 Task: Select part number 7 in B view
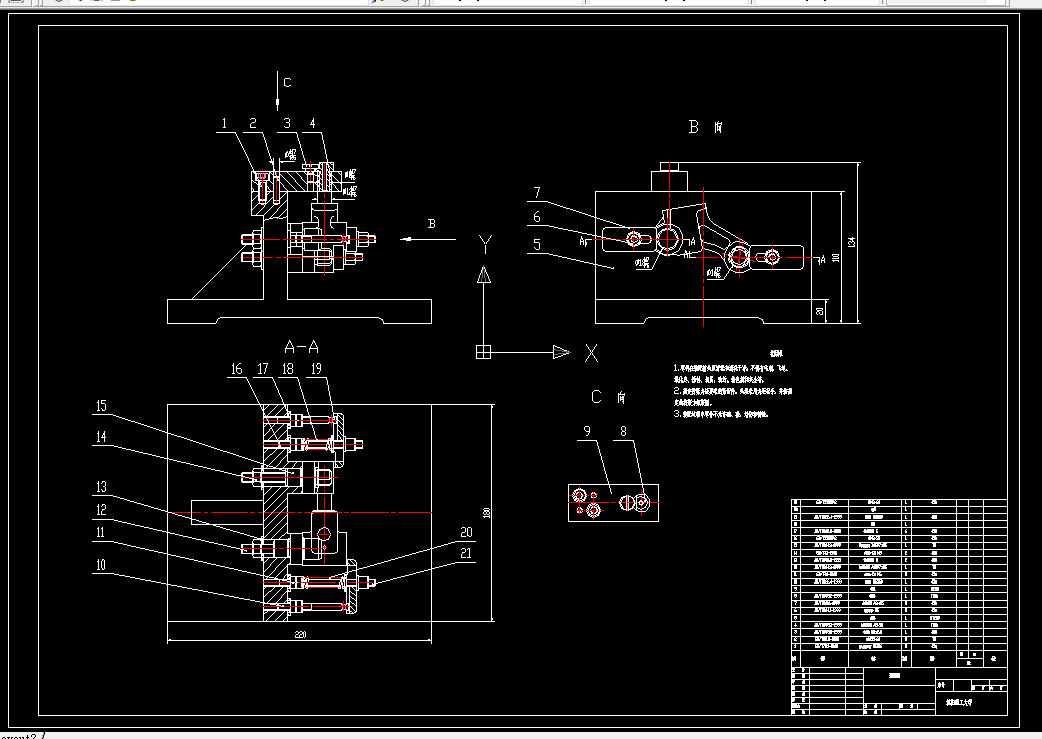tap(537, 193)
